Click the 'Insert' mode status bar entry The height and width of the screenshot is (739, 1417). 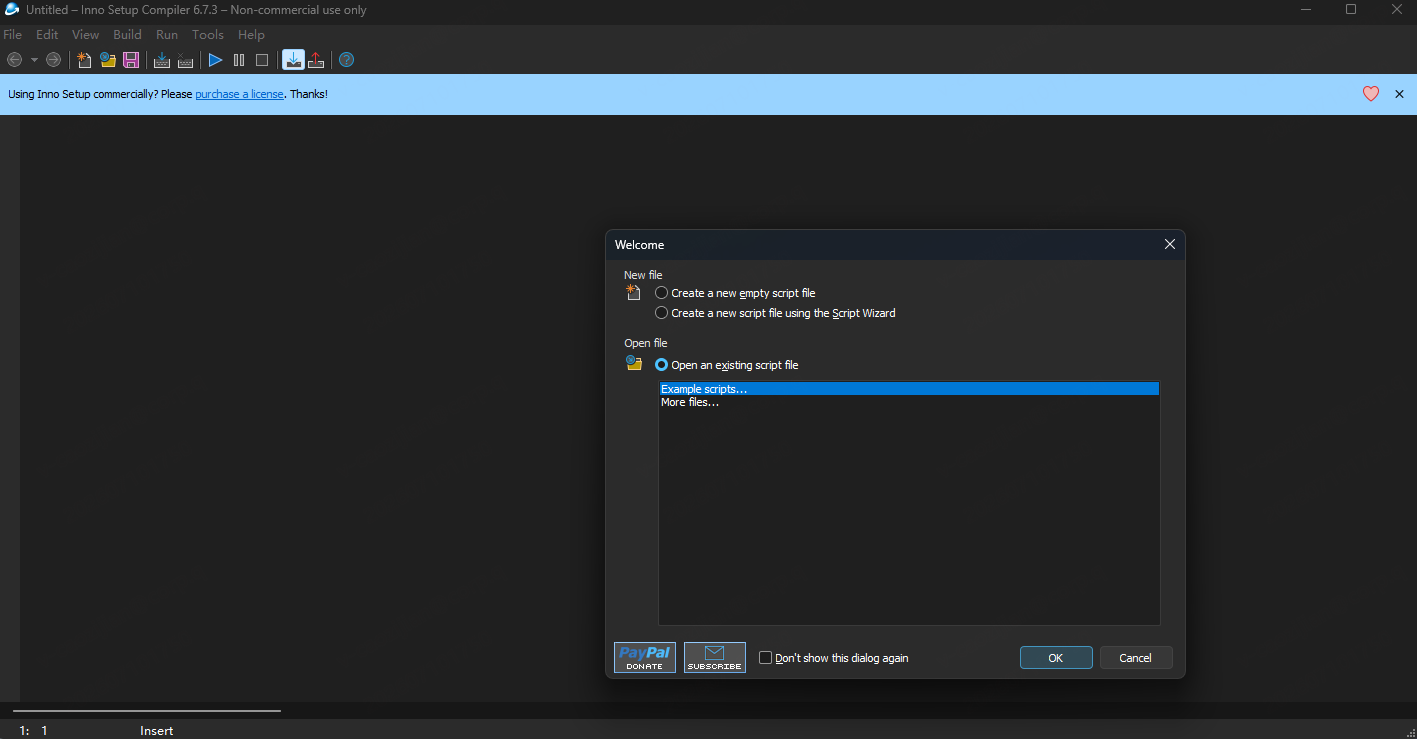tap(157, 731)
